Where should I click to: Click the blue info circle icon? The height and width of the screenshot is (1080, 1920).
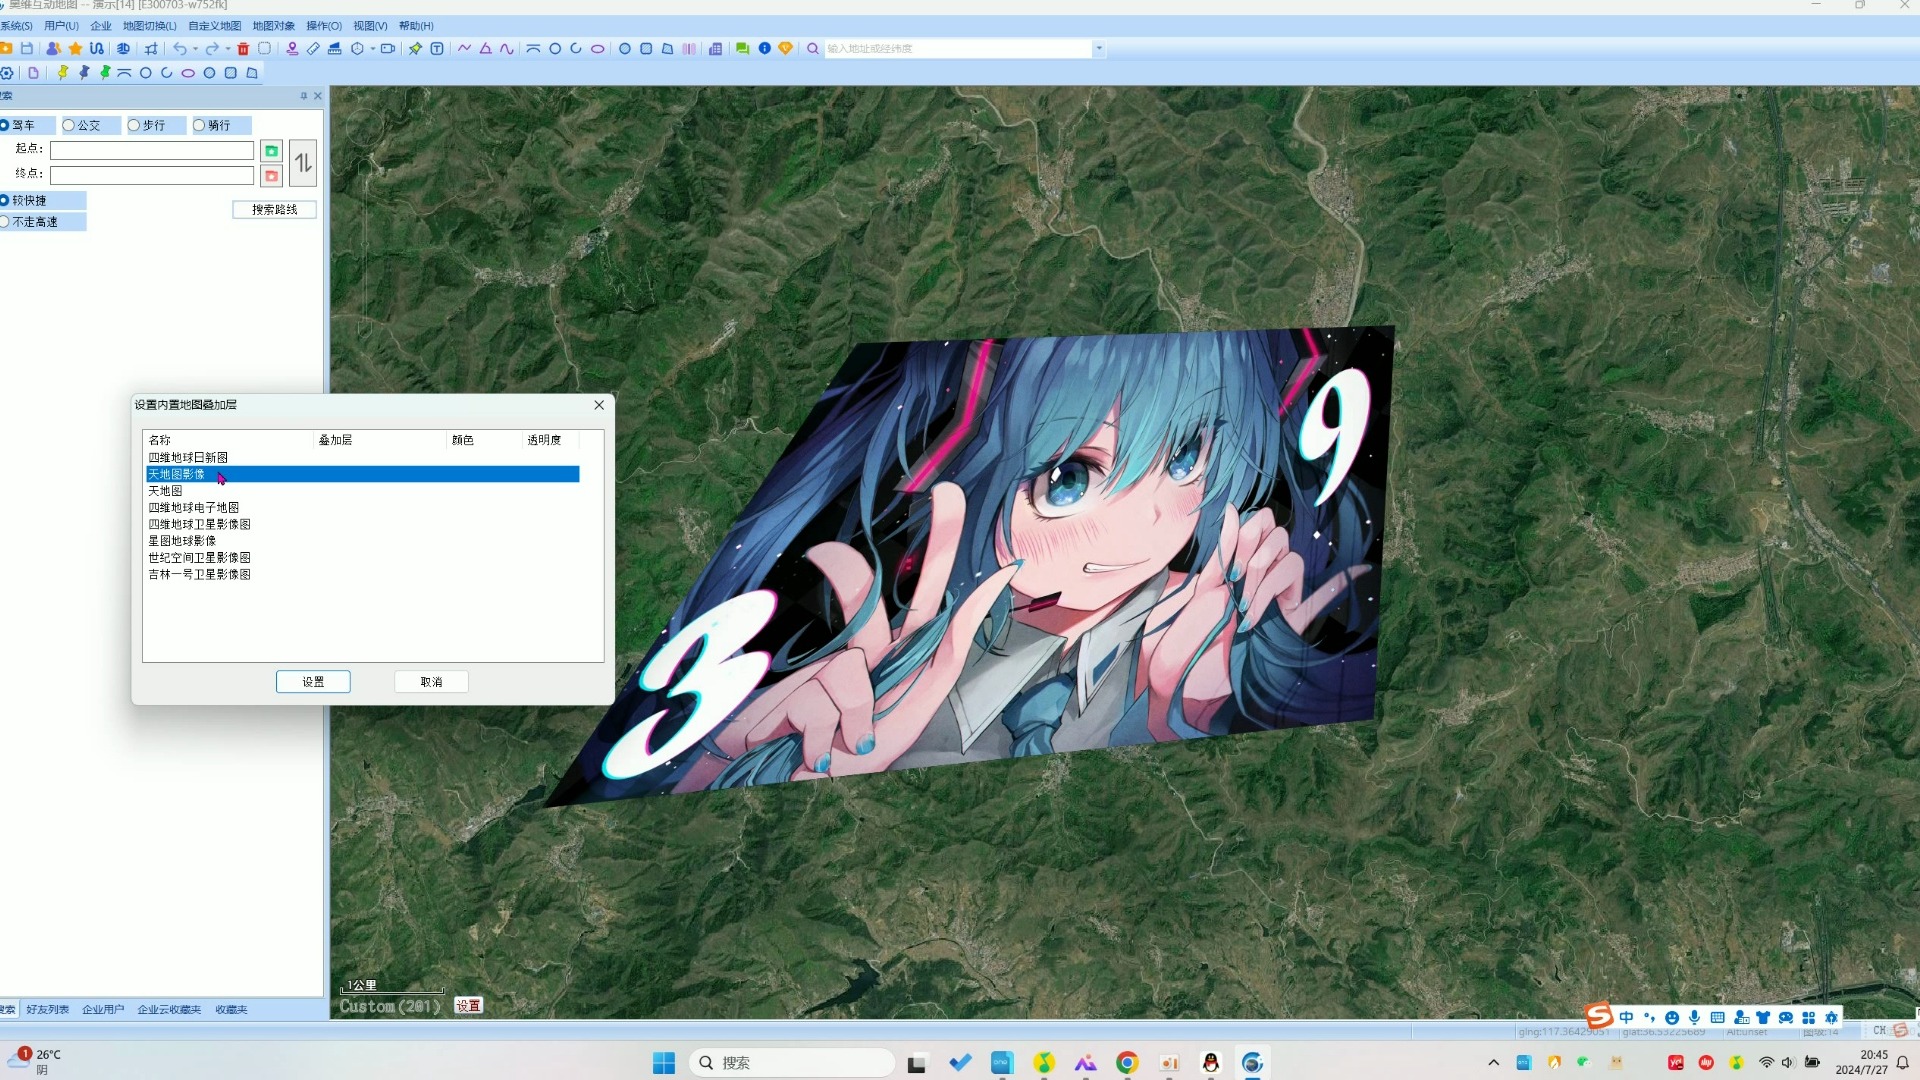pos(765,48)
